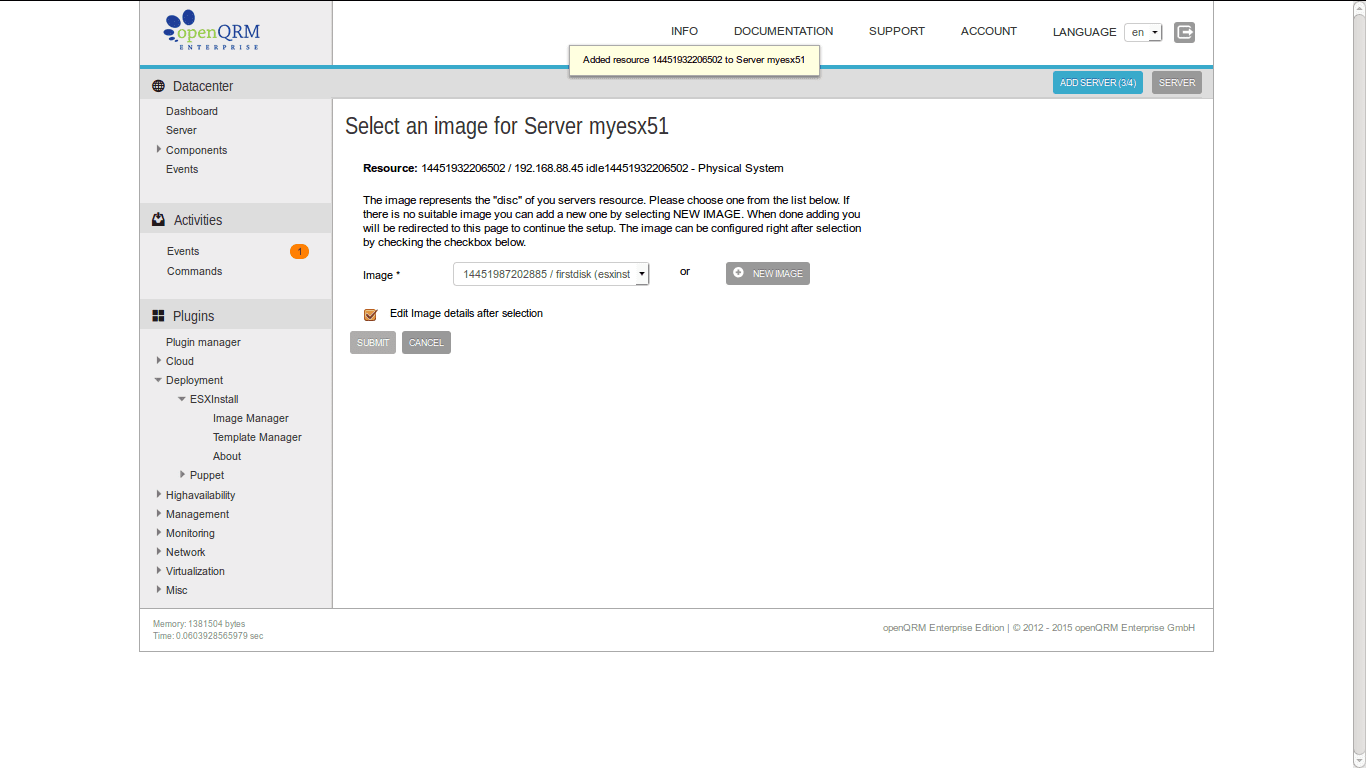Toggle Edit Image details after selection checkbox
The width and height of the screenshot is (1366, 768).
click(x=370, y=314)
